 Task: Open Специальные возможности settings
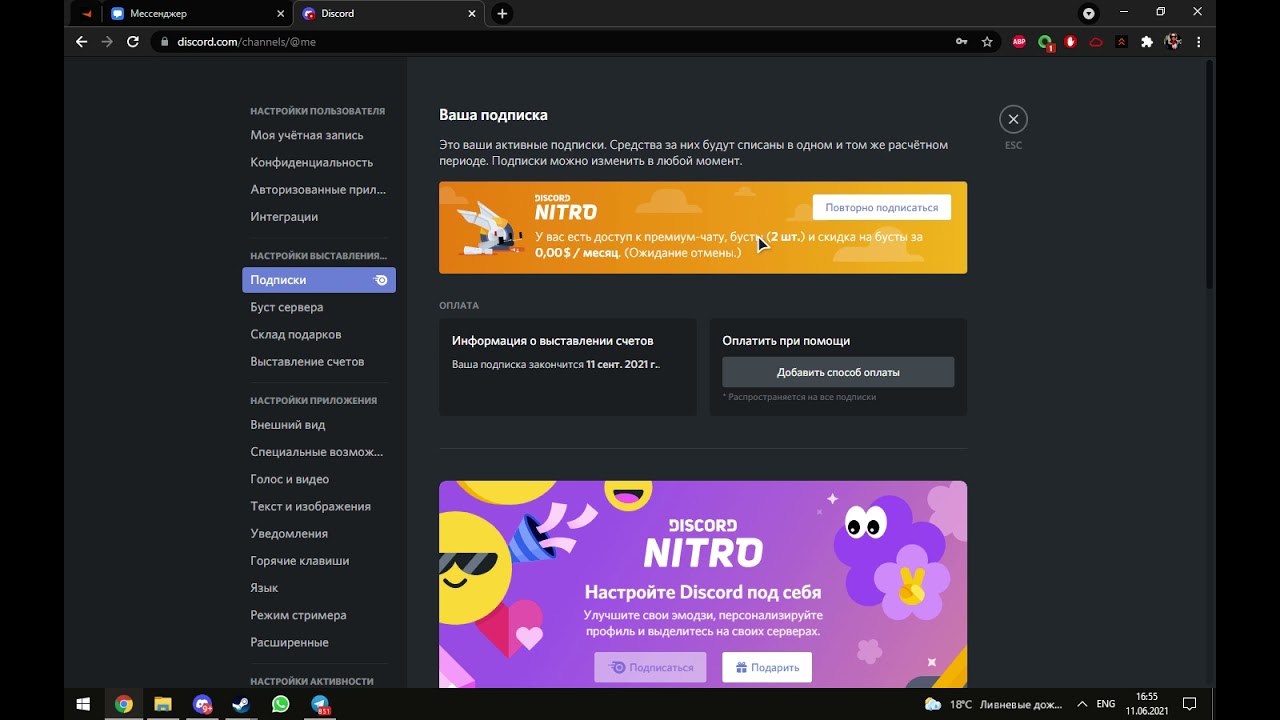pos(319,452)
